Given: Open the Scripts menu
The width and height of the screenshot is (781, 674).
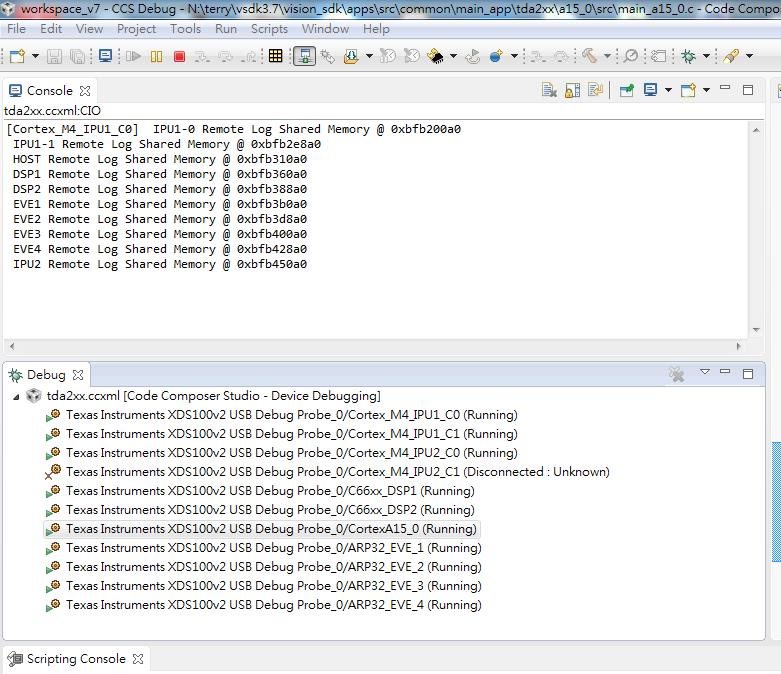Looking at the screenshot, I should click(269, 29).
